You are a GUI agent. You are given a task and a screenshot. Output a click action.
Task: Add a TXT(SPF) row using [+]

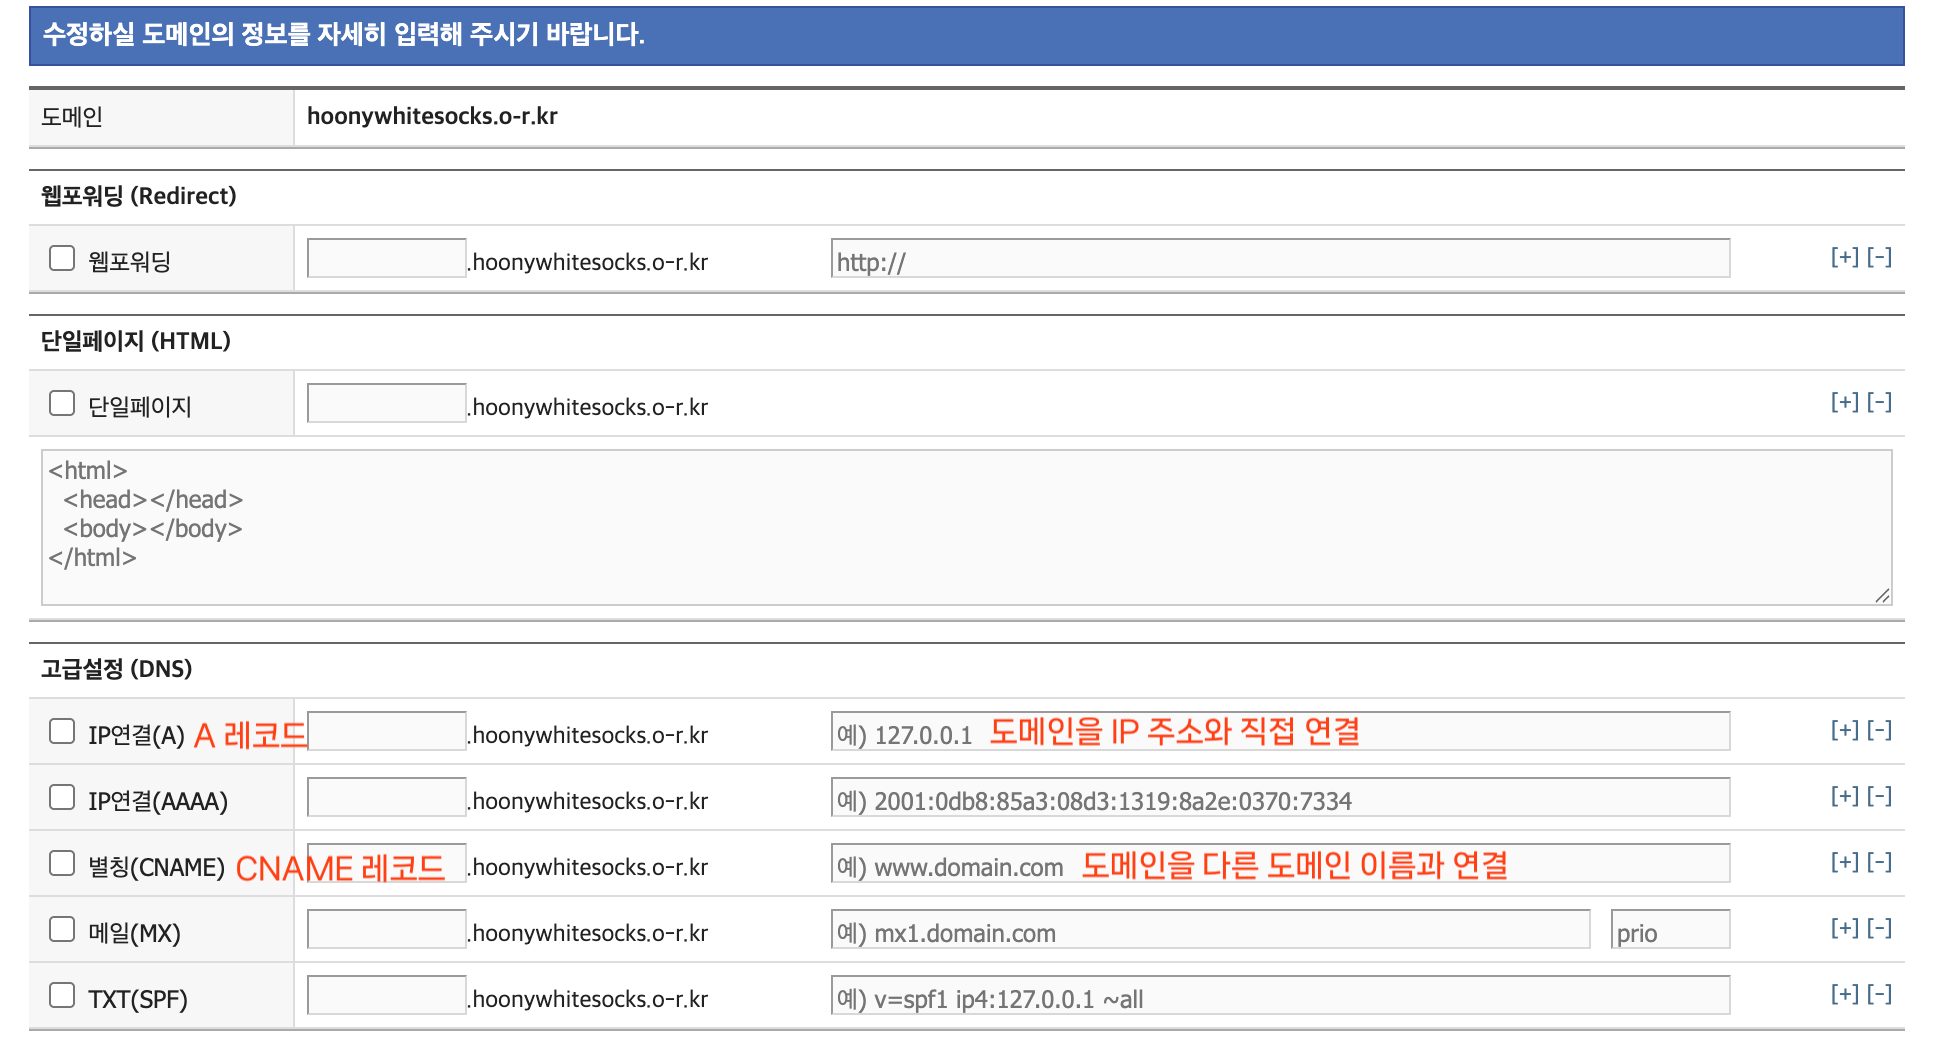tap(1844, 994)
